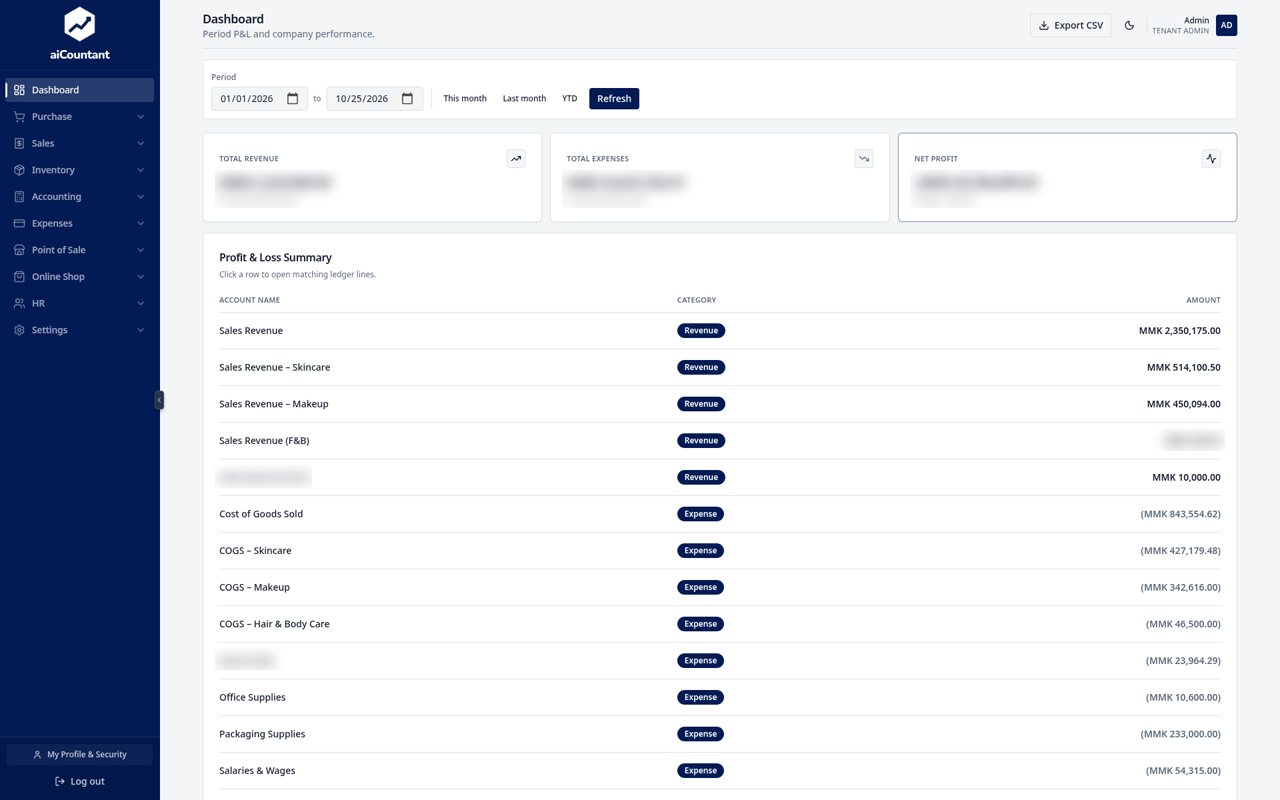Select the This month period shortcut
1280x800 pixels.
[x=465, y=99]
